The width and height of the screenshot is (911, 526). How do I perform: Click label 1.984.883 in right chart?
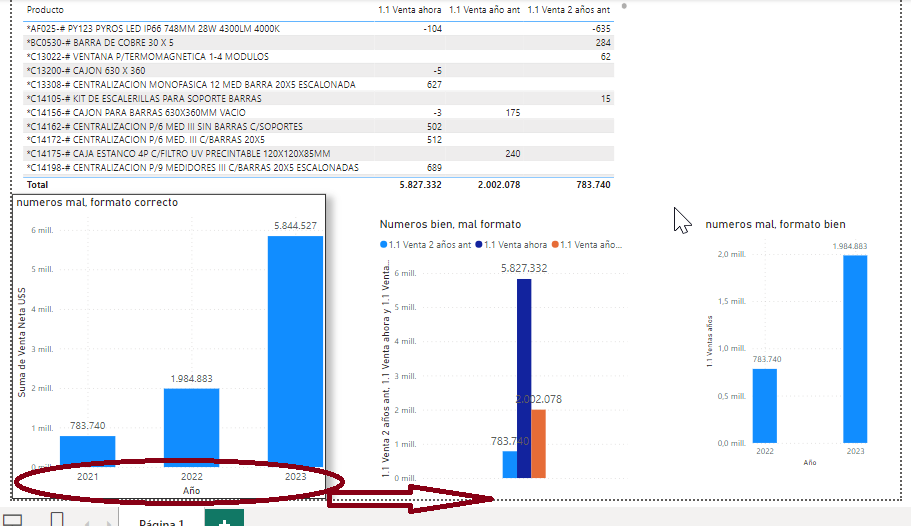[x=850, y=246]
